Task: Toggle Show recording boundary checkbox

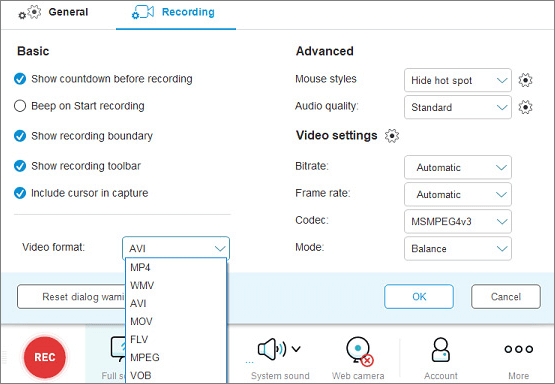Action: click(20, 136)
